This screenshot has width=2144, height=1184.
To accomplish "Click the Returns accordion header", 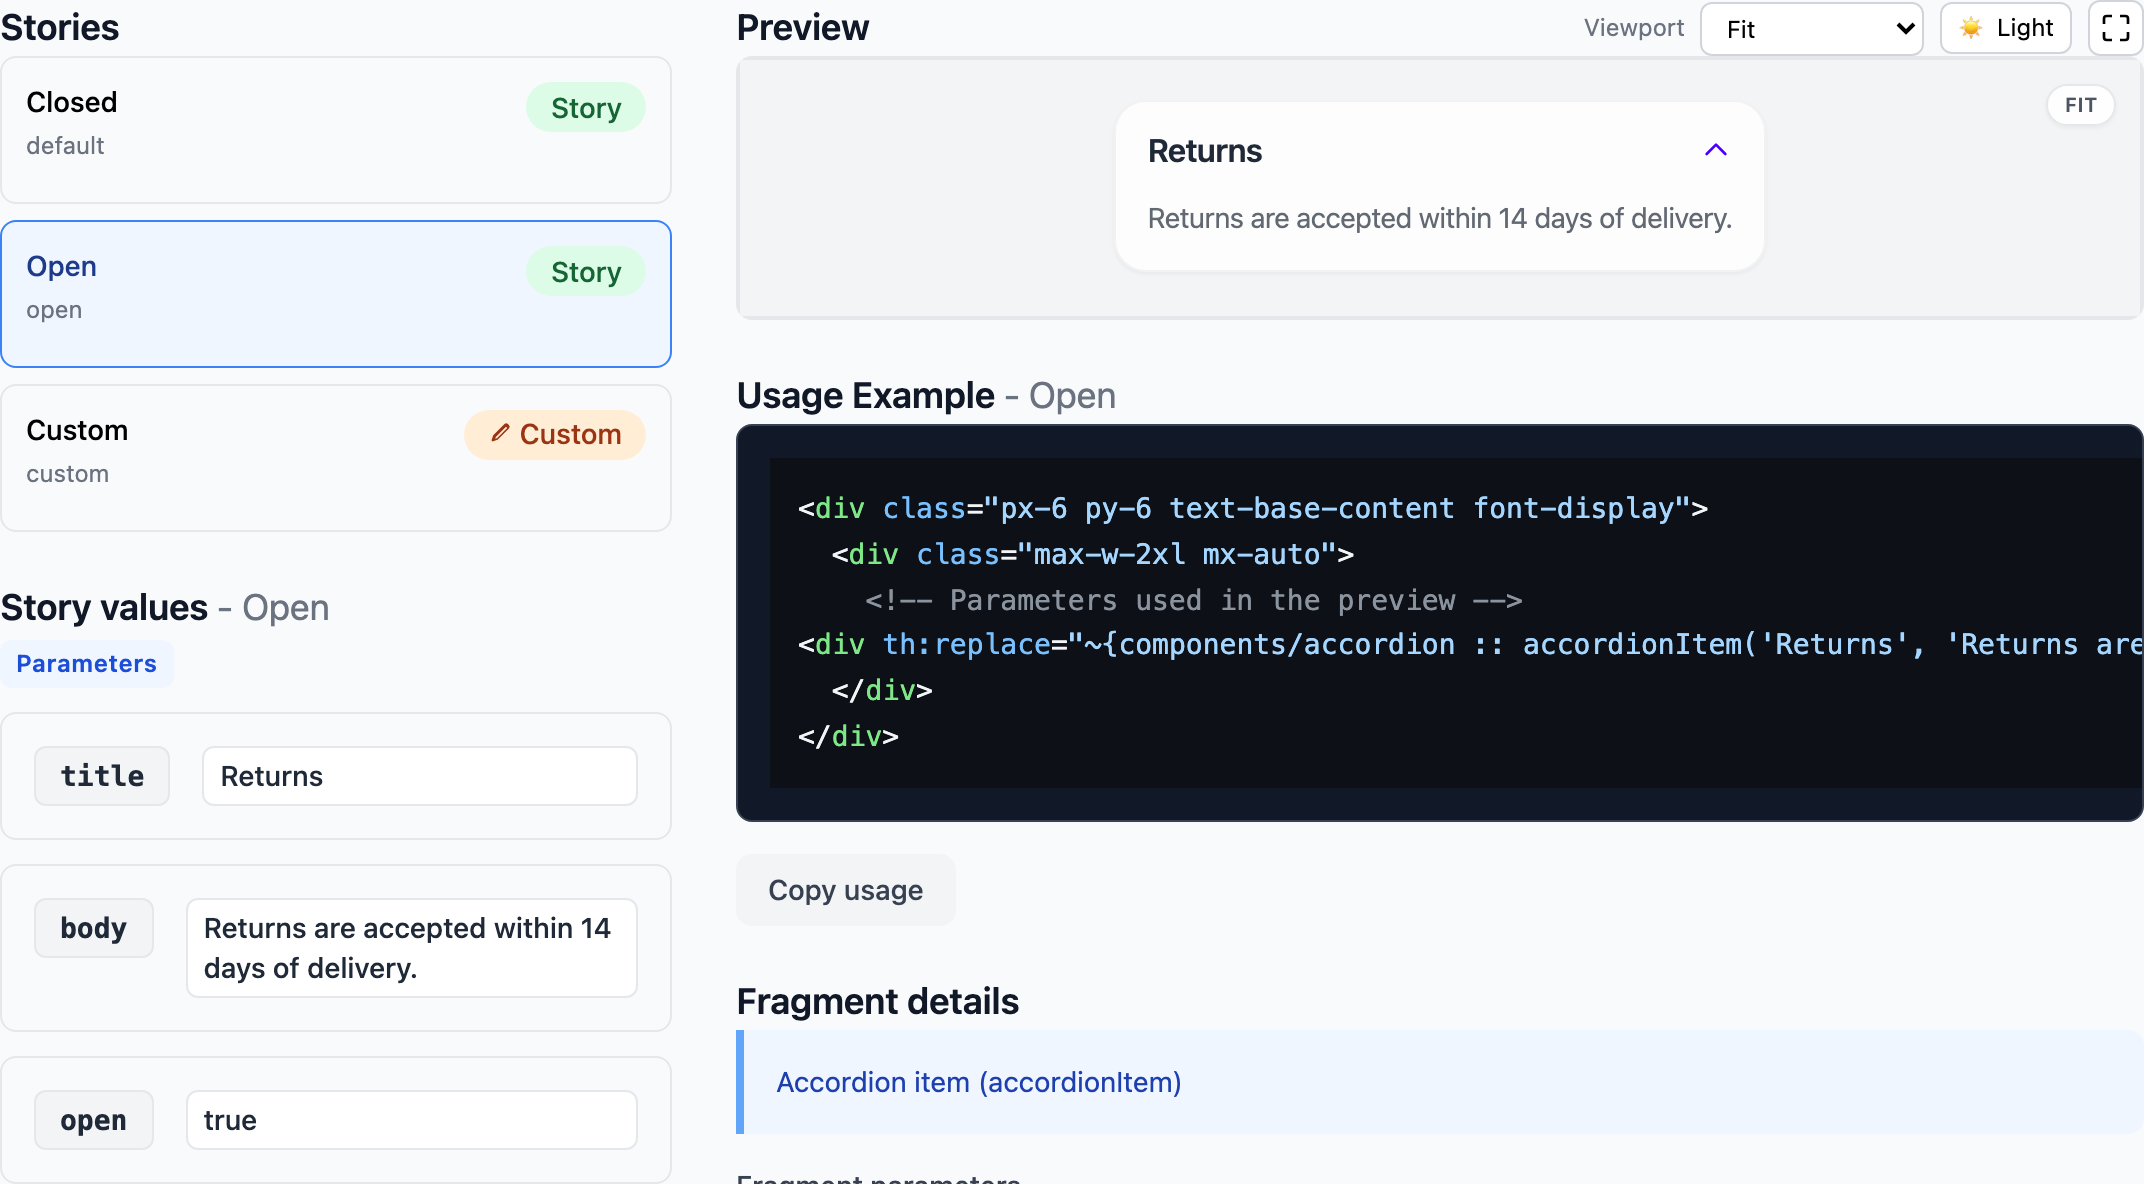I will [1205, 150].
